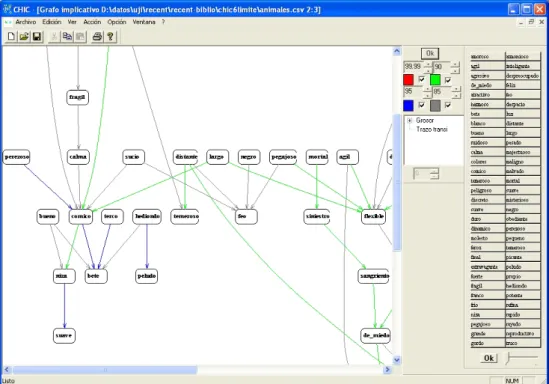The width and height of the screenshot is (549, 384).
Task: Decrease the 90 threshold spinner value
Action: pos(455,70)
